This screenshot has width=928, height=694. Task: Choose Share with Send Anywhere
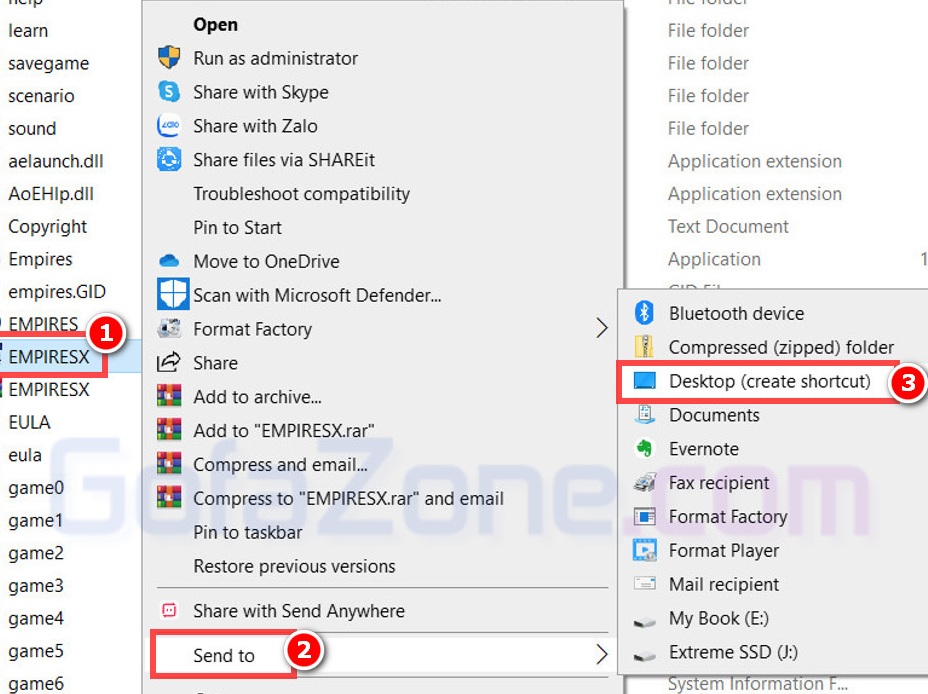[298, 611]
